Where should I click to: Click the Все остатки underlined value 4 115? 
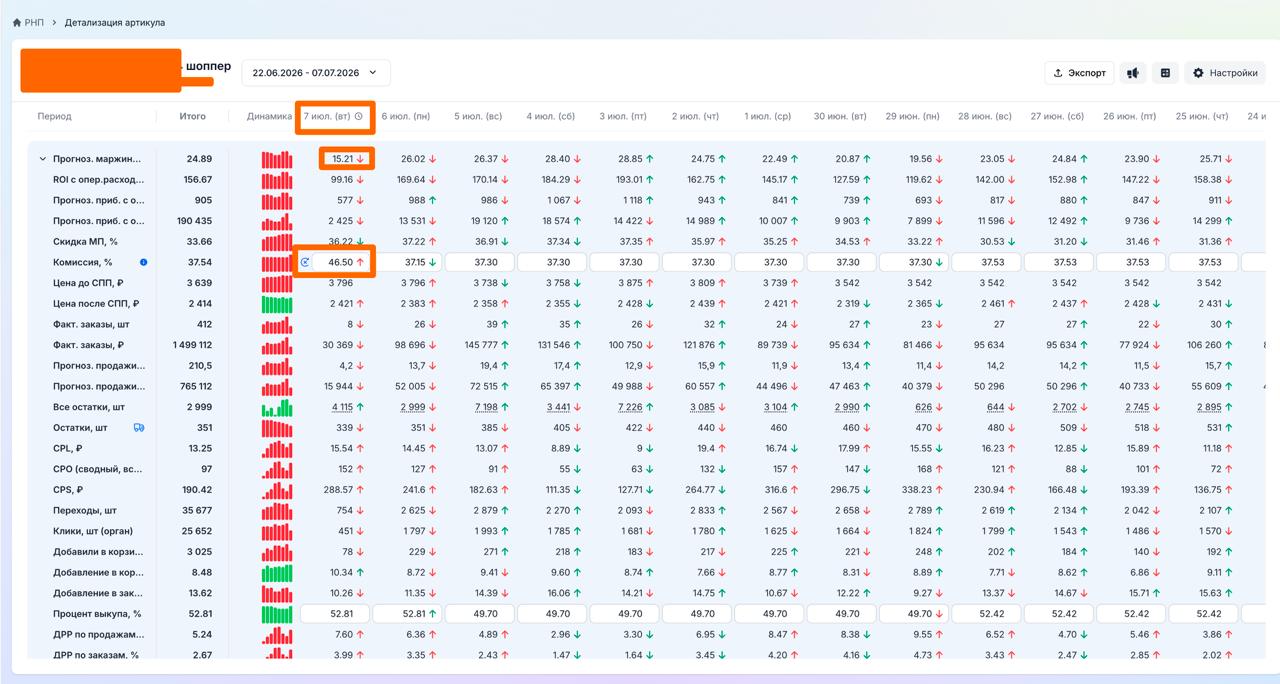(343, 407)
